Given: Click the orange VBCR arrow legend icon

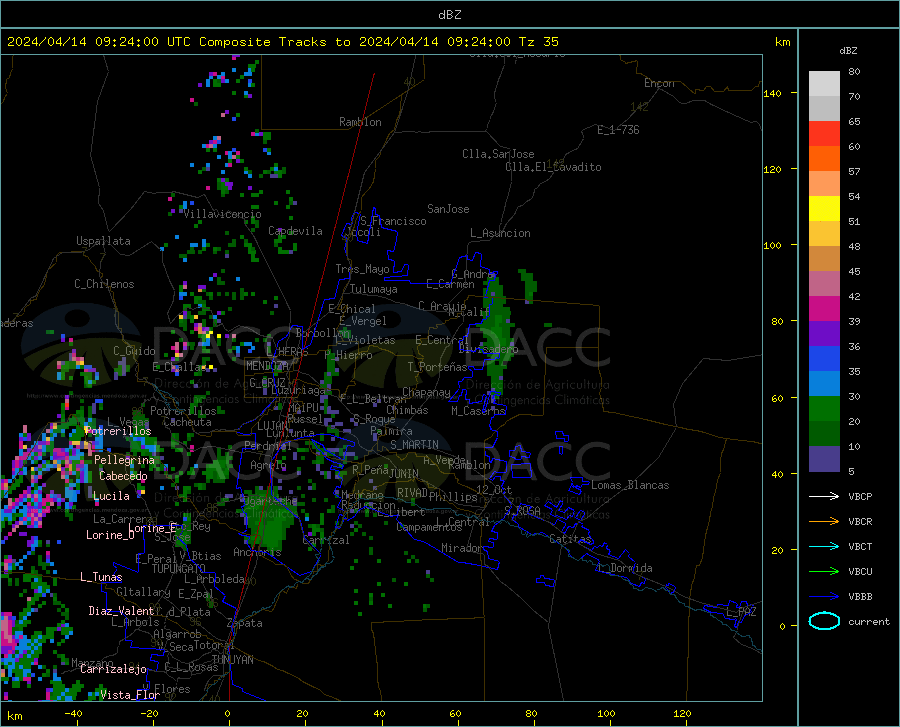Looking at the screenshot, I should 824,522.
